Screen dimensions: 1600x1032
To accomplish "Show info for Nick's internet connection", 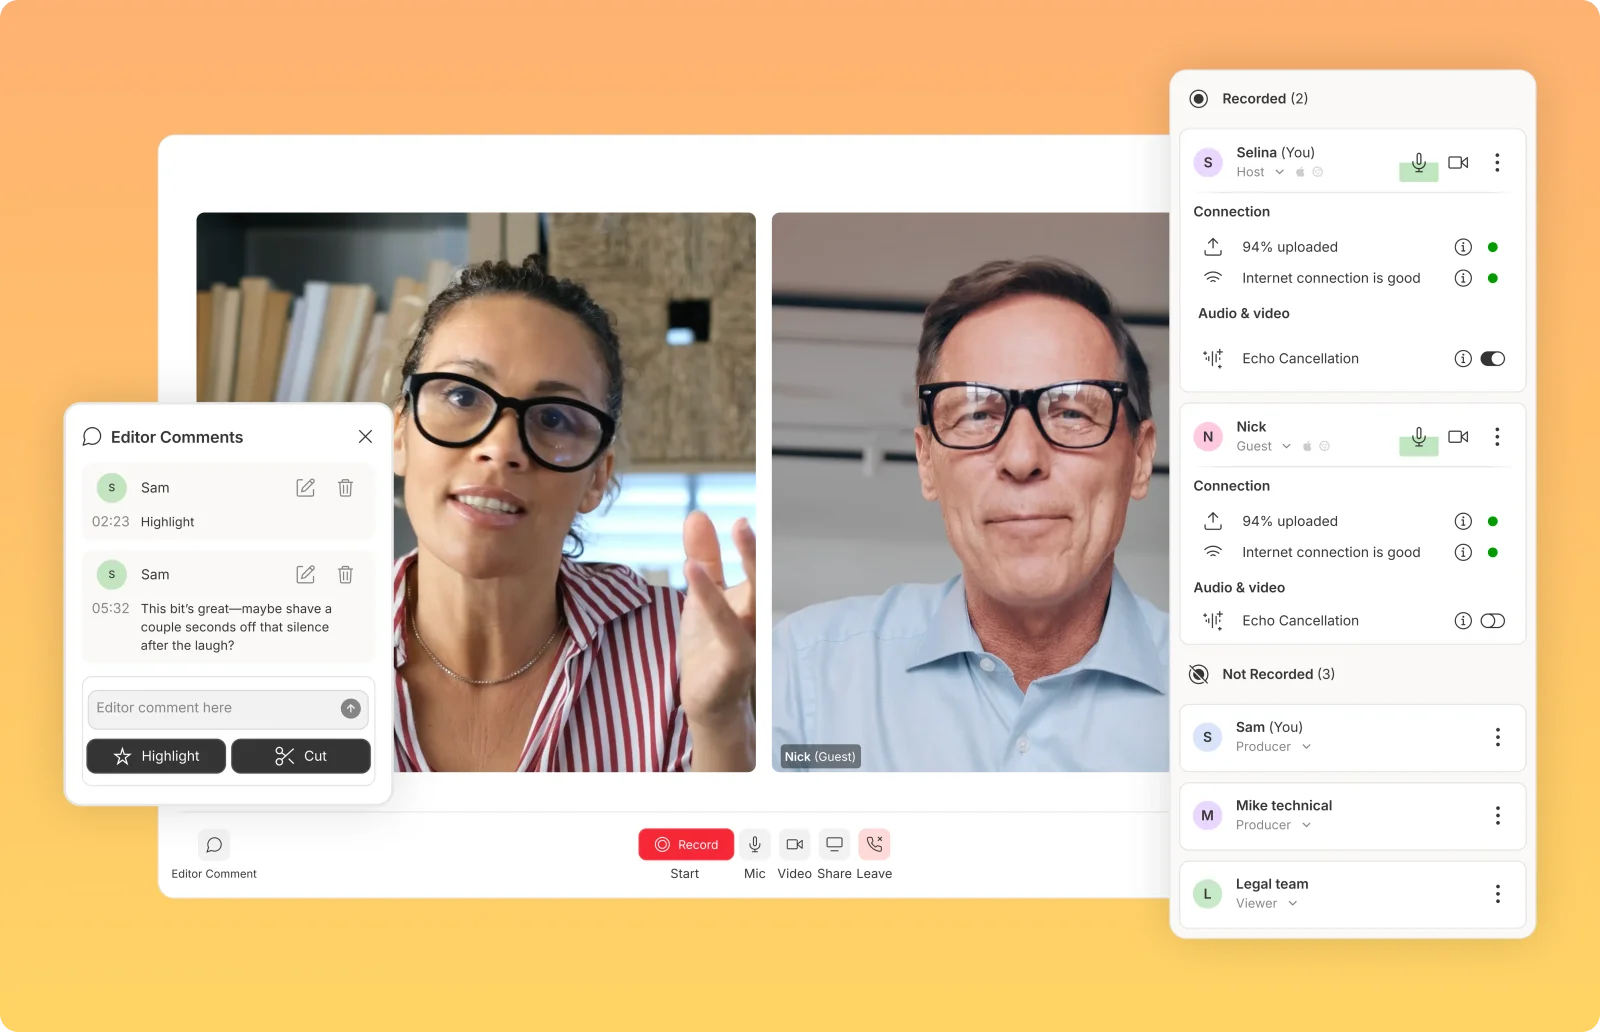I will click(x=1463, y=552).
